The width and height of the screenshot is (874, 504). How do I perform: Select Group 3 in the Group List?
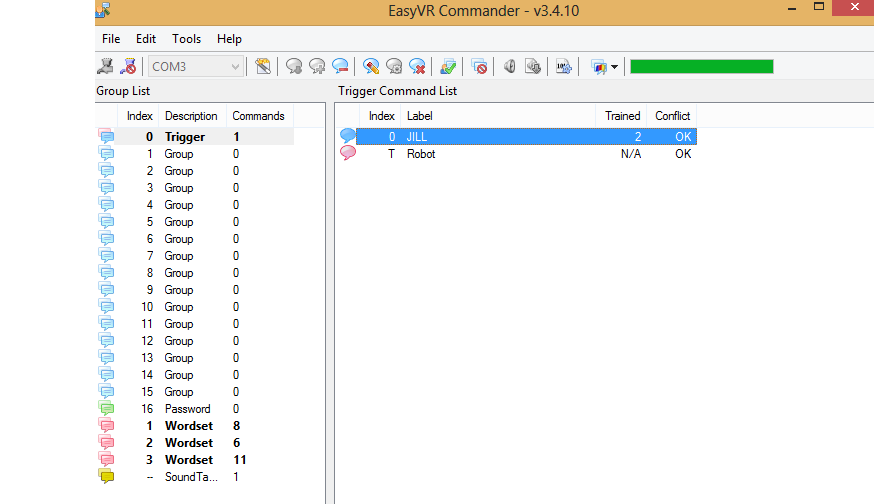pos(195,188)
